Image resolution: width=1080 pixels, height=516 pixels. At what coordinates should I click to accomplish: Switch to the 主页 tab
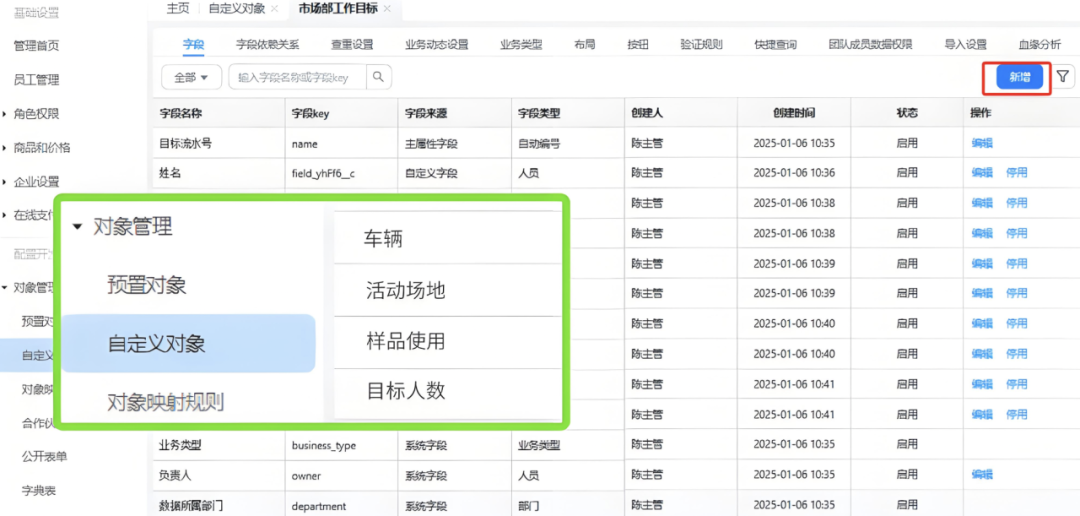coord(178,8)
